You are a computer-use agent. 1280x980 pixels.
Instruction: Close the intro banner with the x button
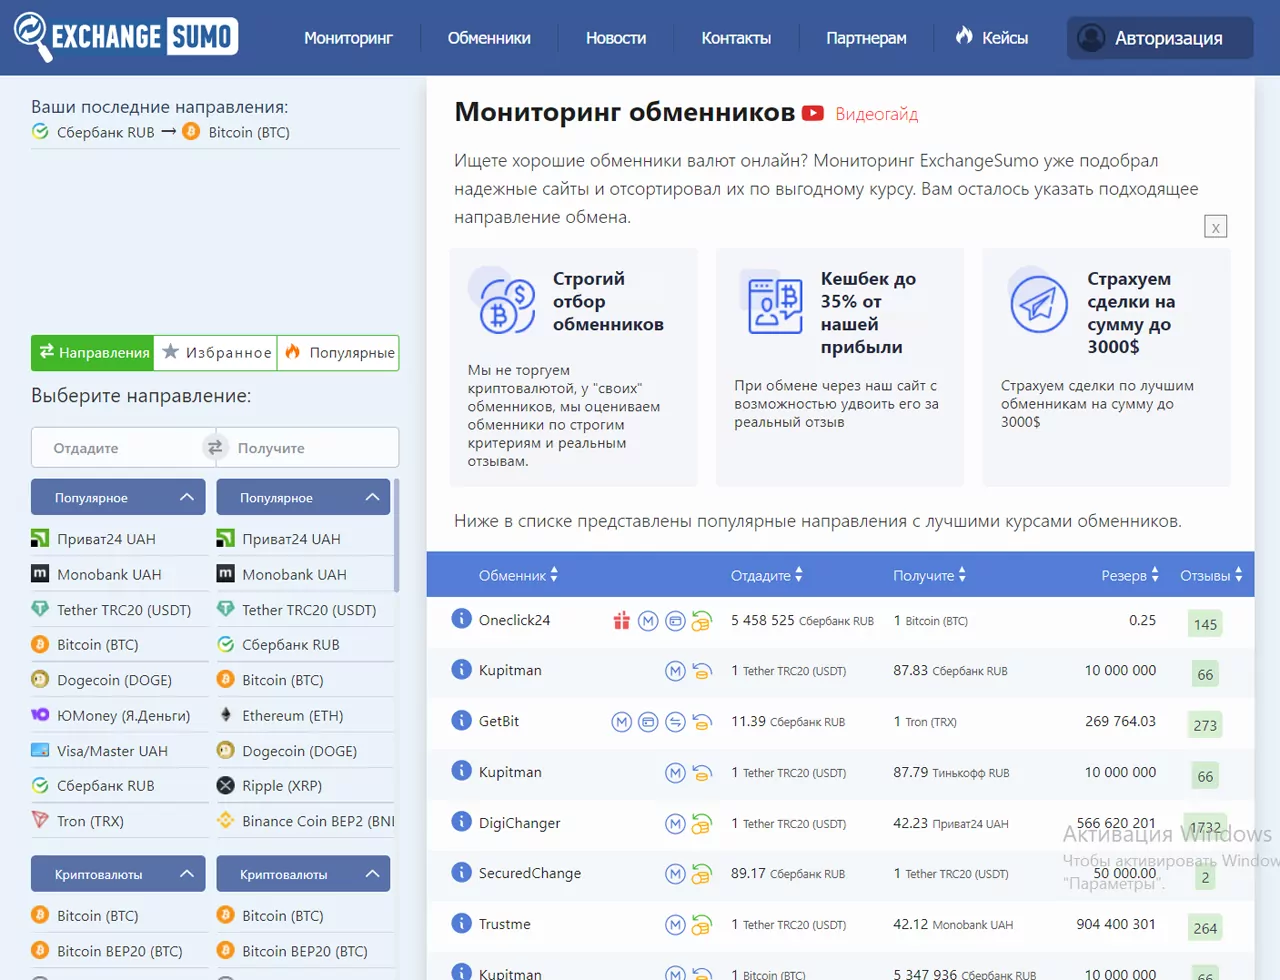tap(1215, 227)
